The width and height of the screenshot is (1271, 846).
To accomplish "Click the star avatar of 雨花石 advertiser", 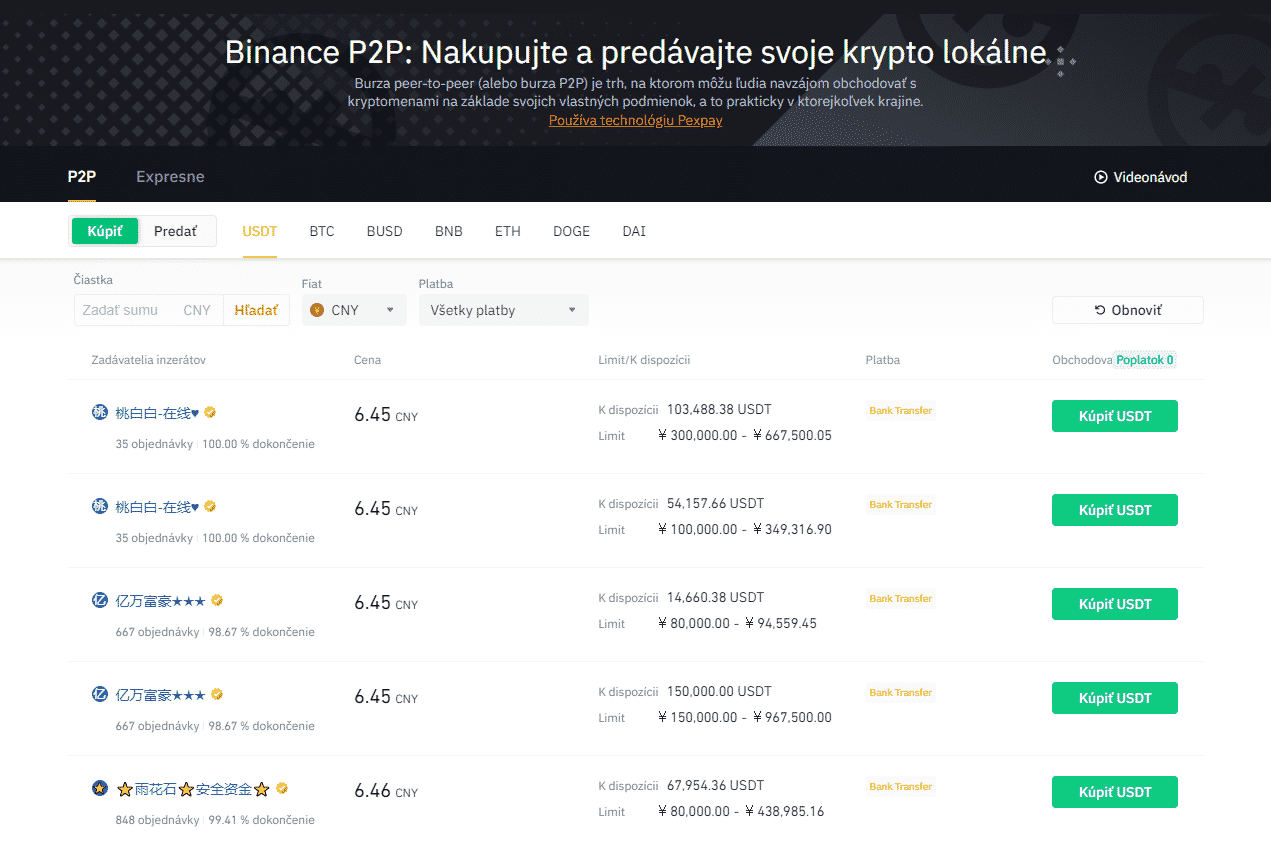I will 100,789.
